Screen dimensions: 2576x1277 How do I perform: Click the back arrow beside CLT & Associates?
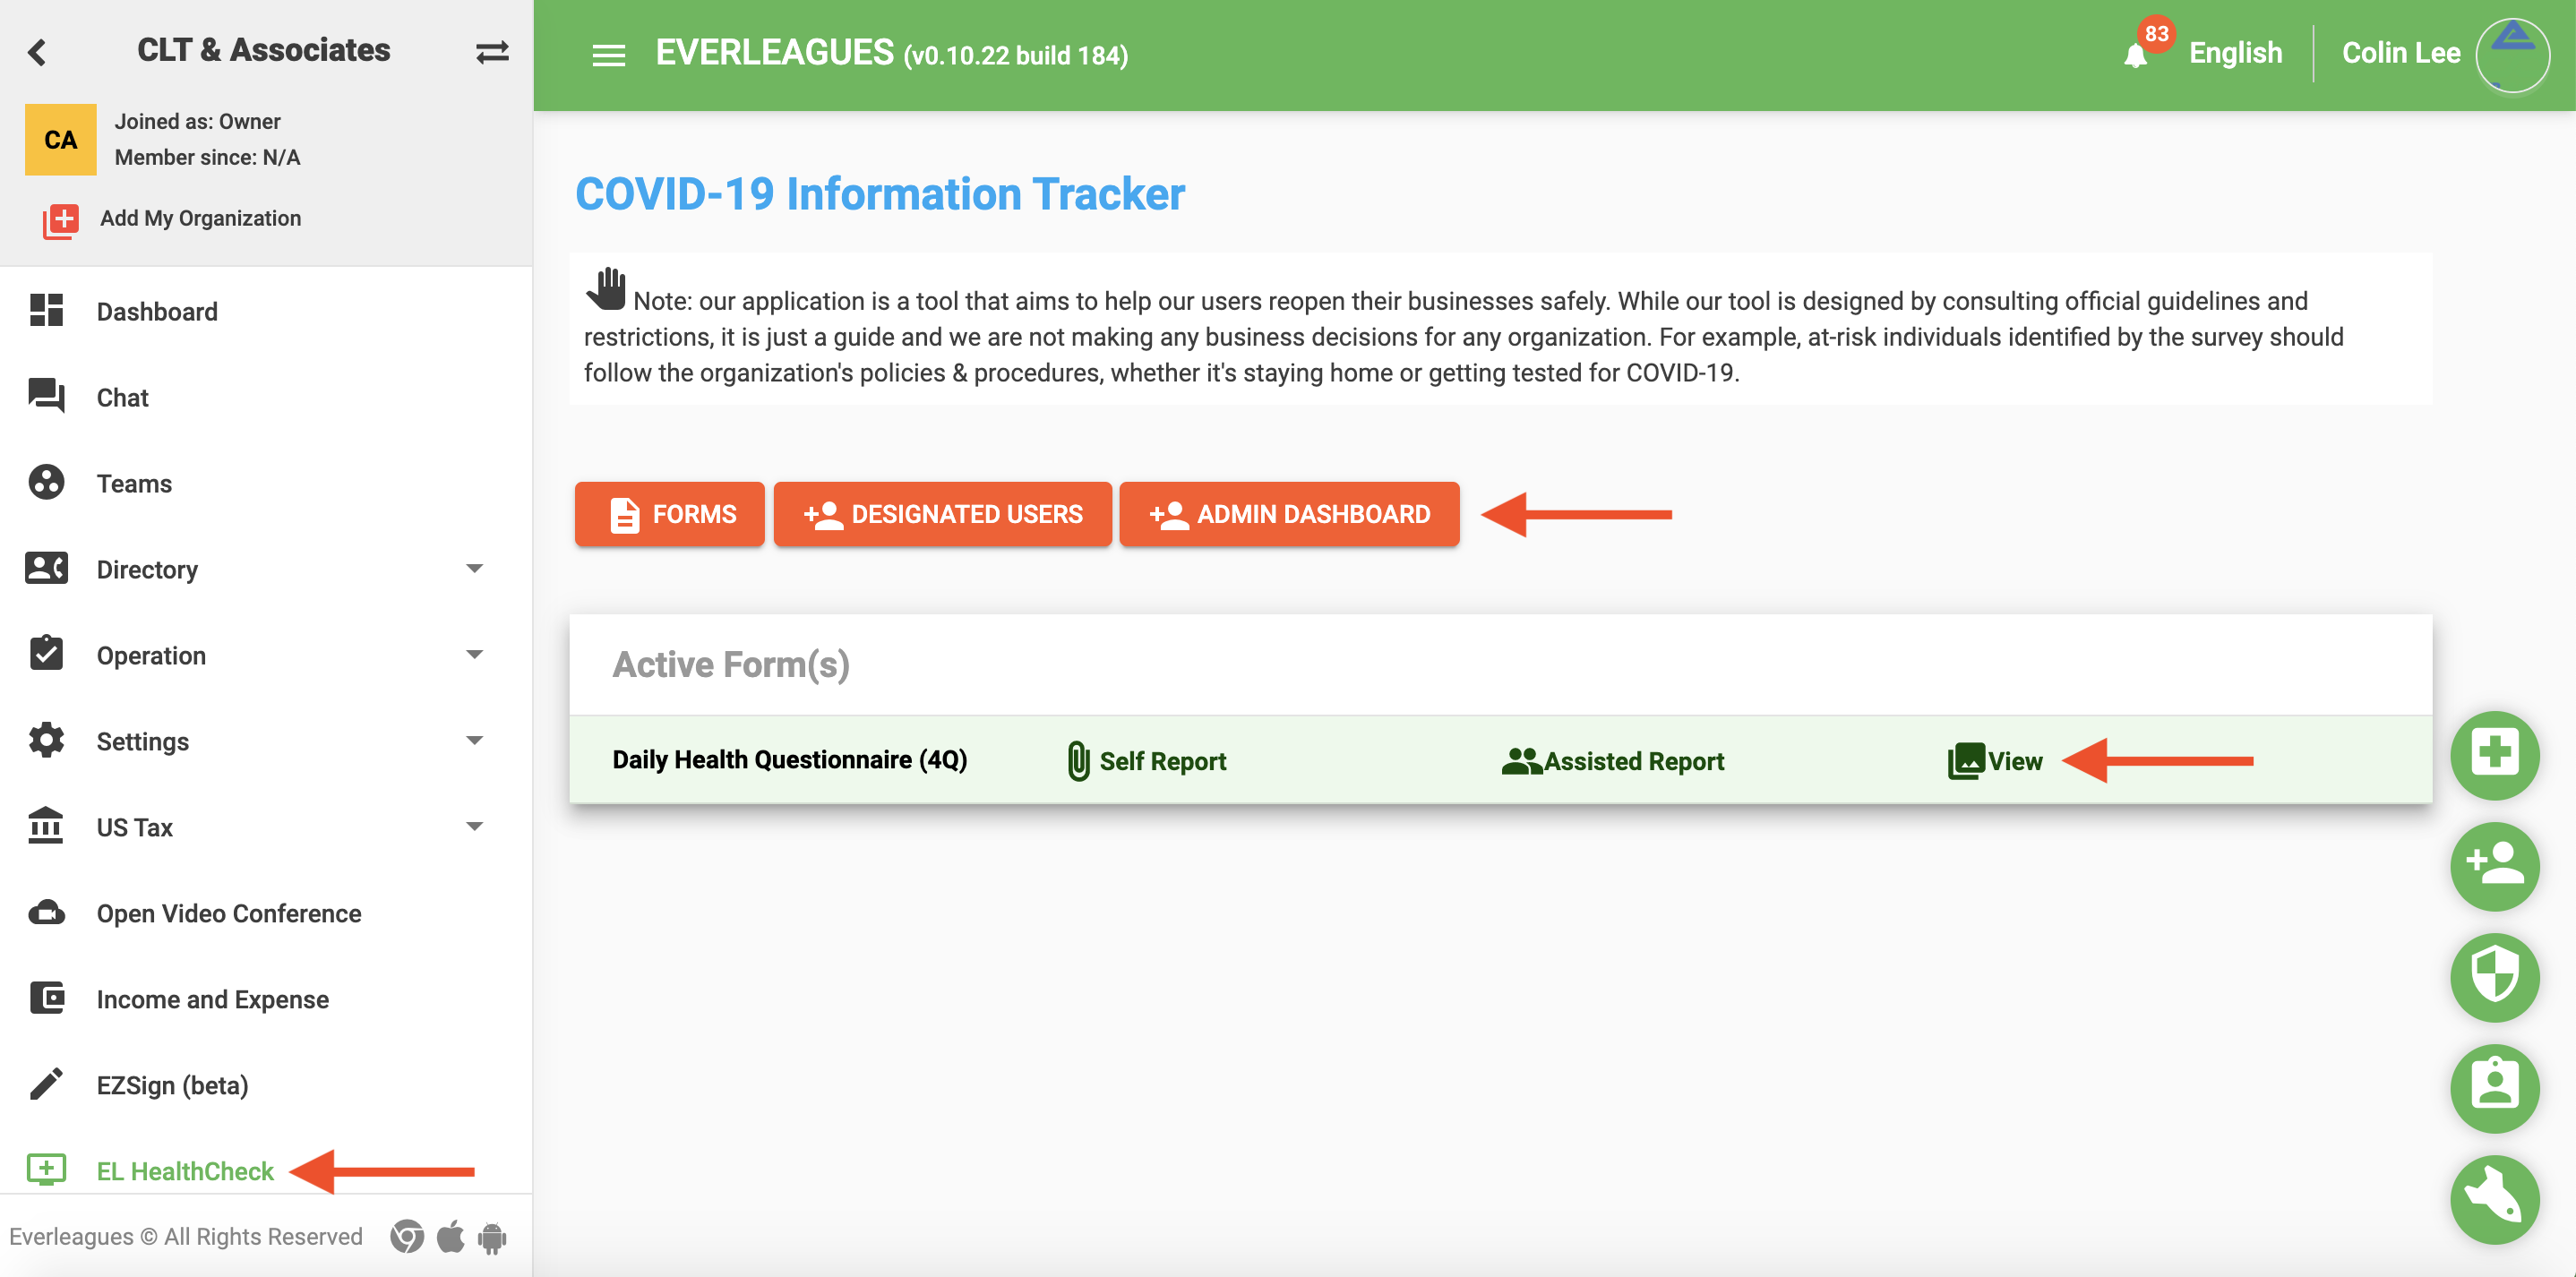[38, 52]
